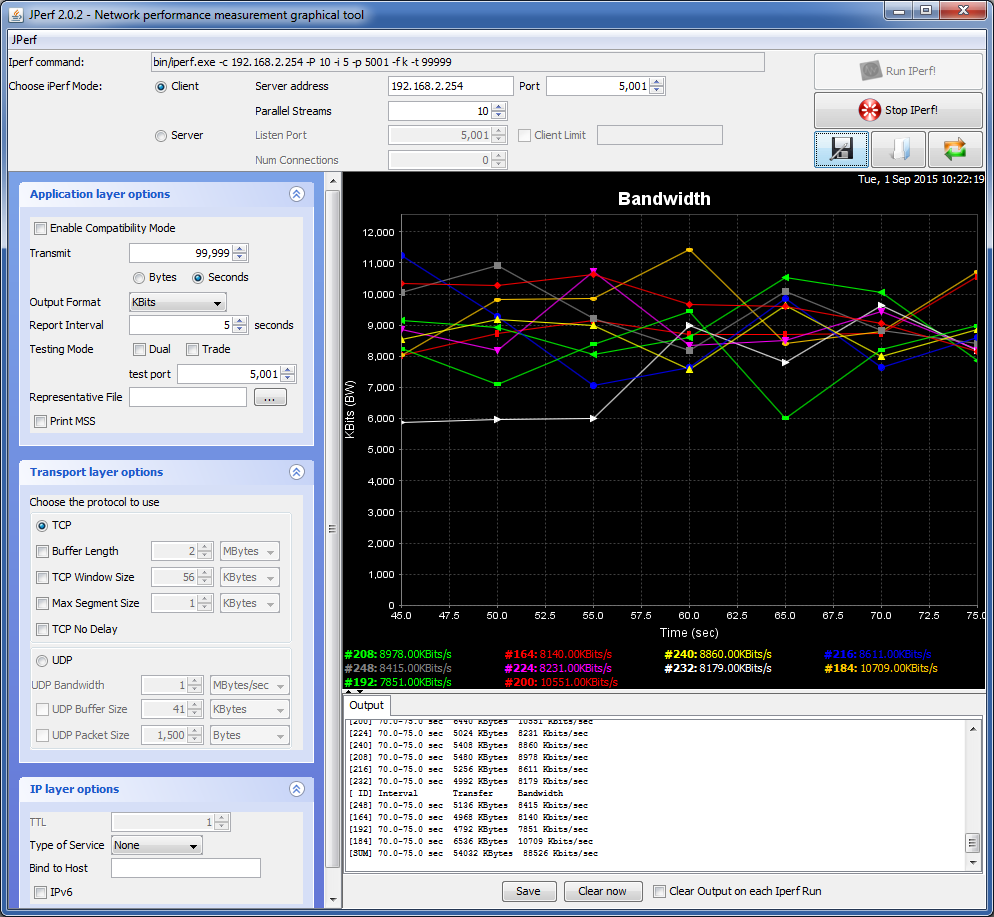Select the Server mode radio button
The height and width of the screenshot is (917, 994).
tap(161, 135)
